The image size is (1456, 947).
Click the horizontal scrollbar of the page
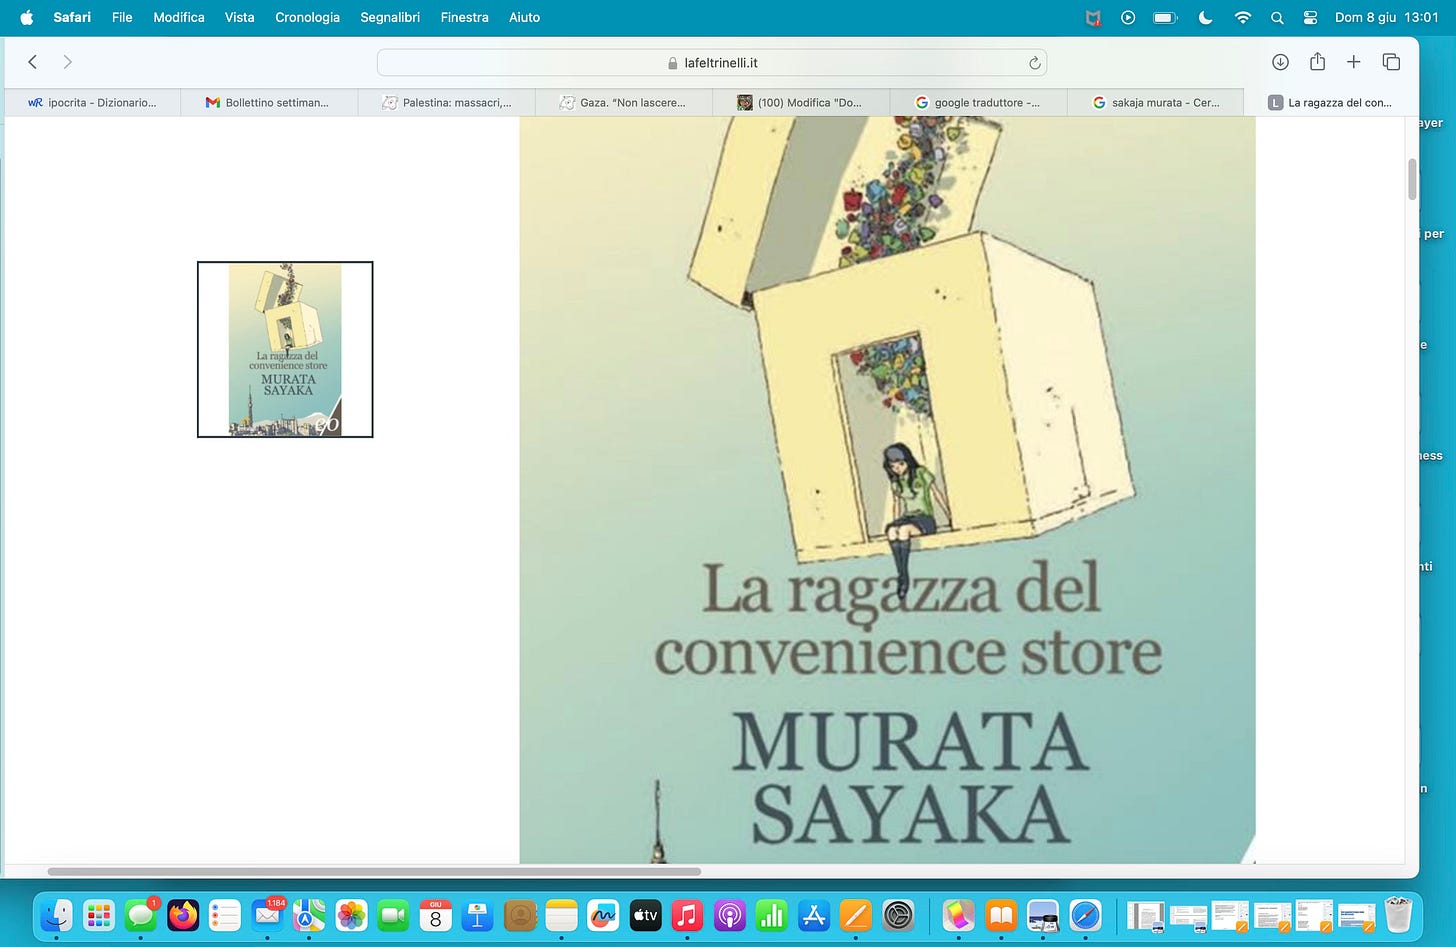[374, 872]
